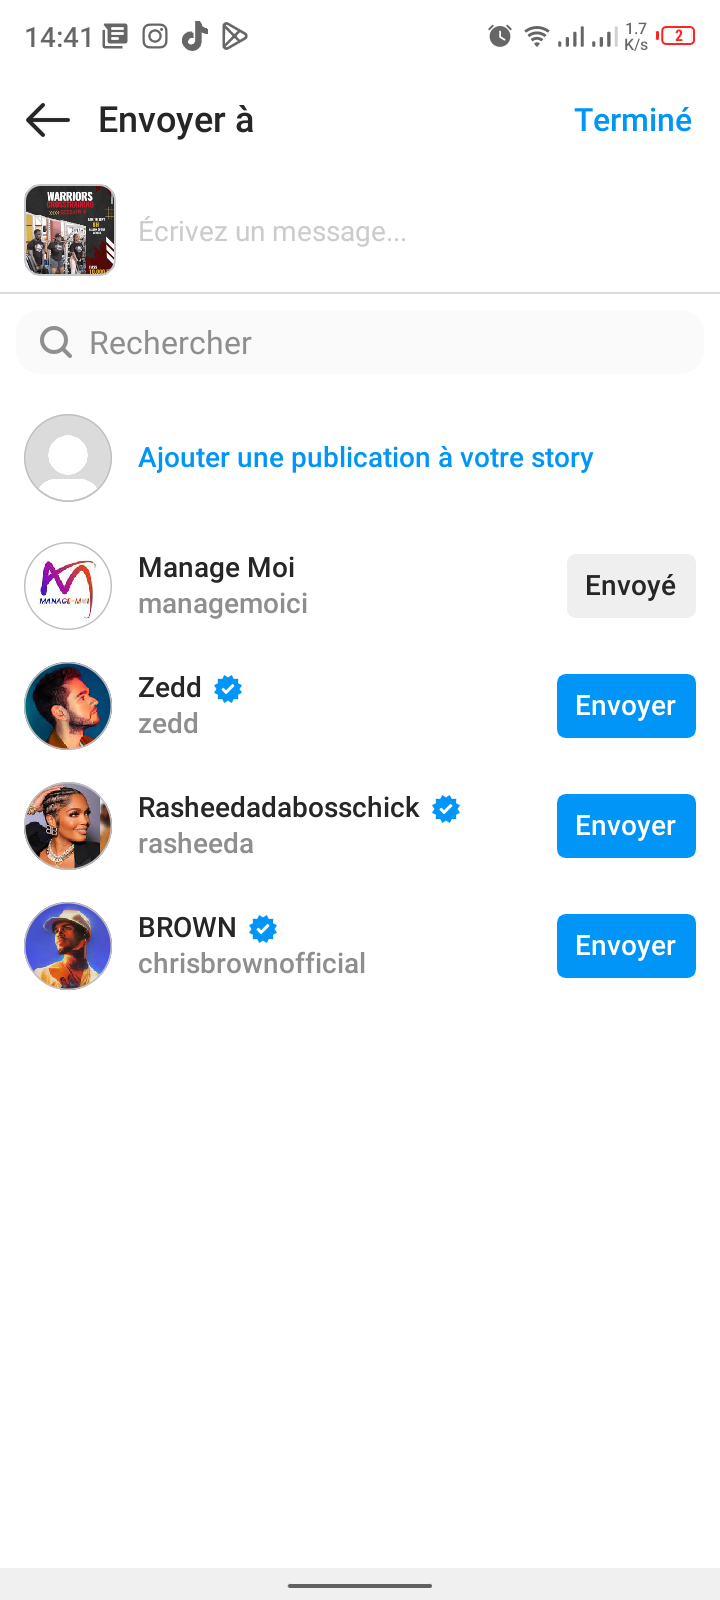Image resolution: width=720 pixels, height=1600 pixels.
Task: Send the post to Zedd
Action: [x=625, y=706]
